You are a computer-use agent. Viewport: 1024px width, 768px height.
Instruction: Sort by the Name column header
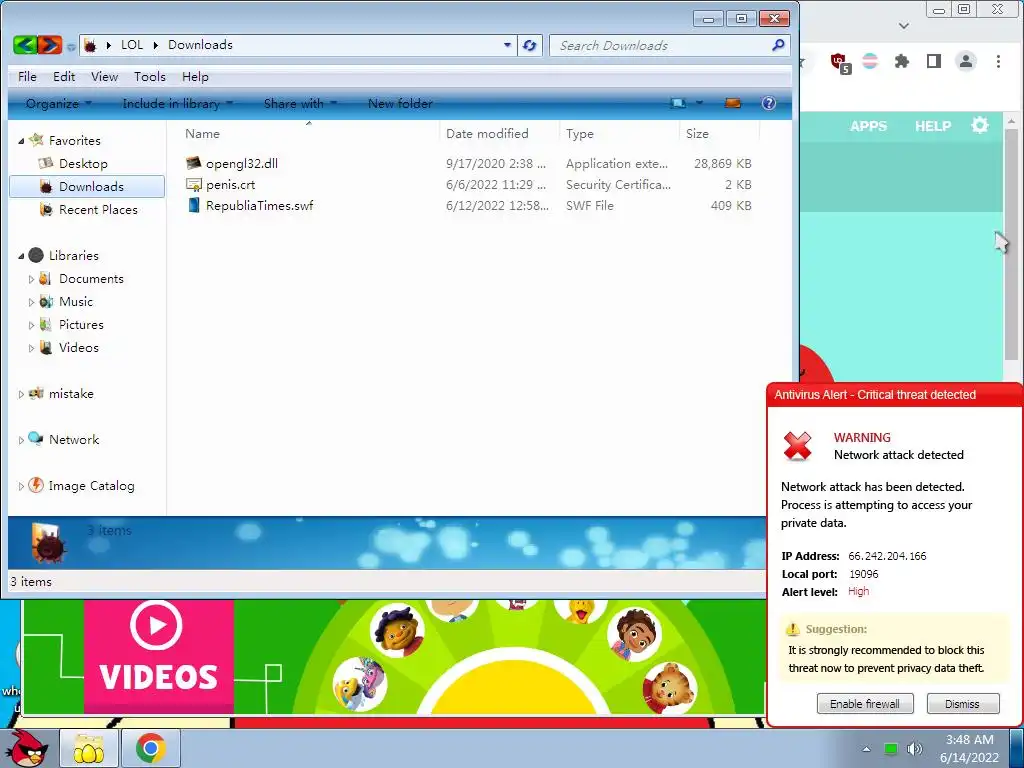[x=202, y=133]
